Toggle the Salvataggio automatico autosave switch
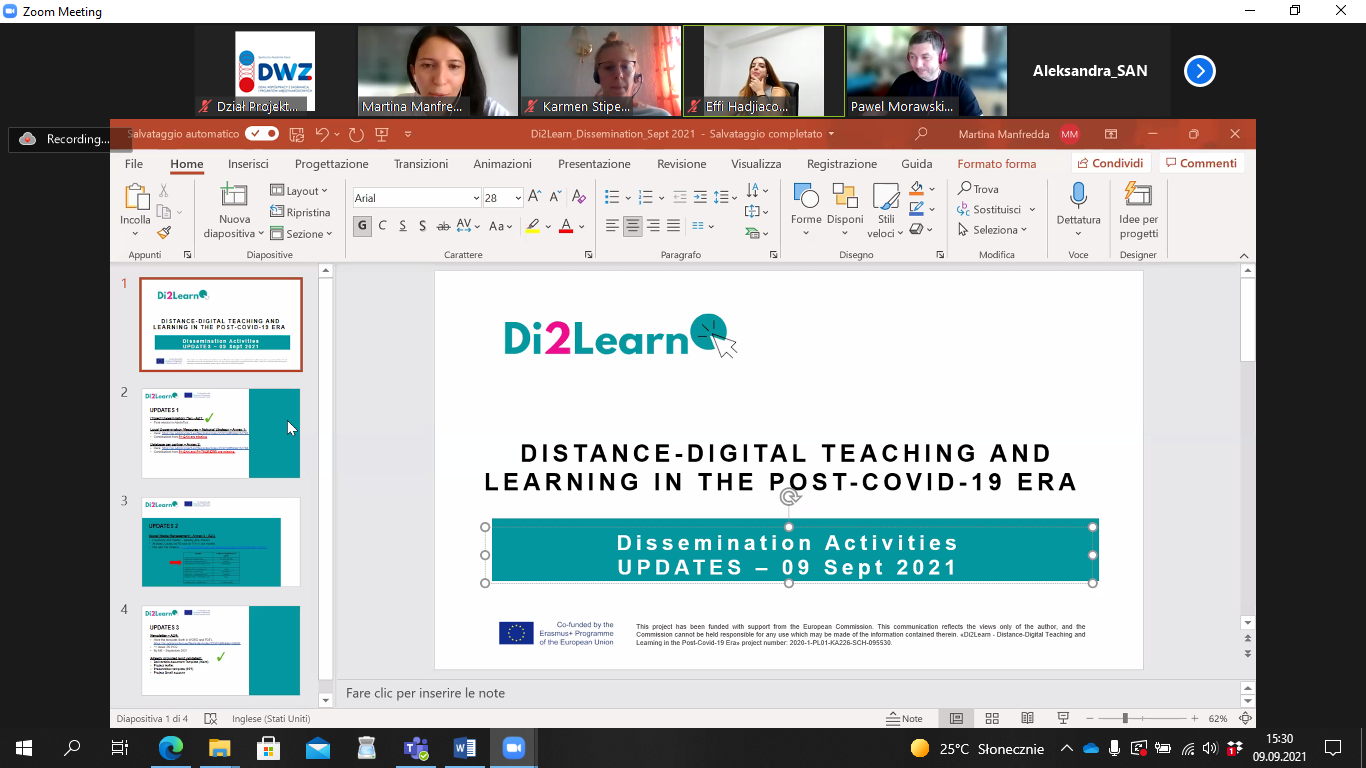Viewport: 1366px width, 768px height. click(262, 133)
